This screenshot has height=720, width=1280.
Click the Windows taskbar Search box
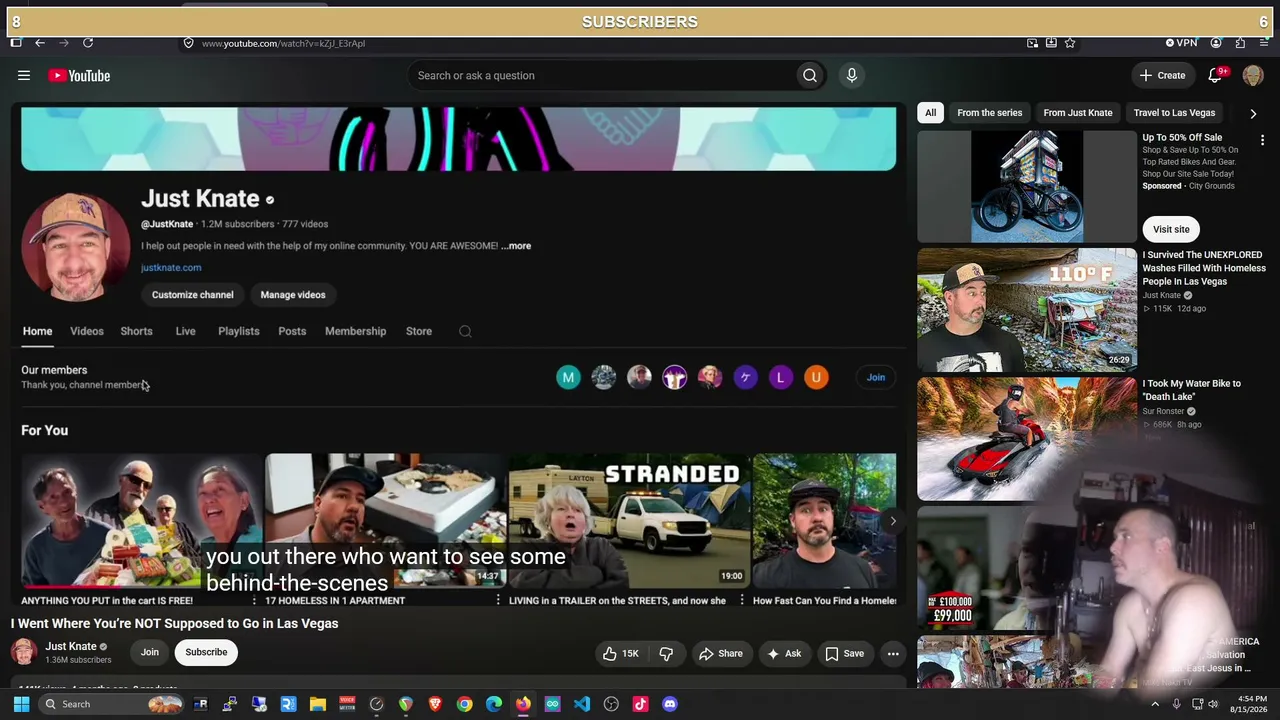(x=112, y=704)
